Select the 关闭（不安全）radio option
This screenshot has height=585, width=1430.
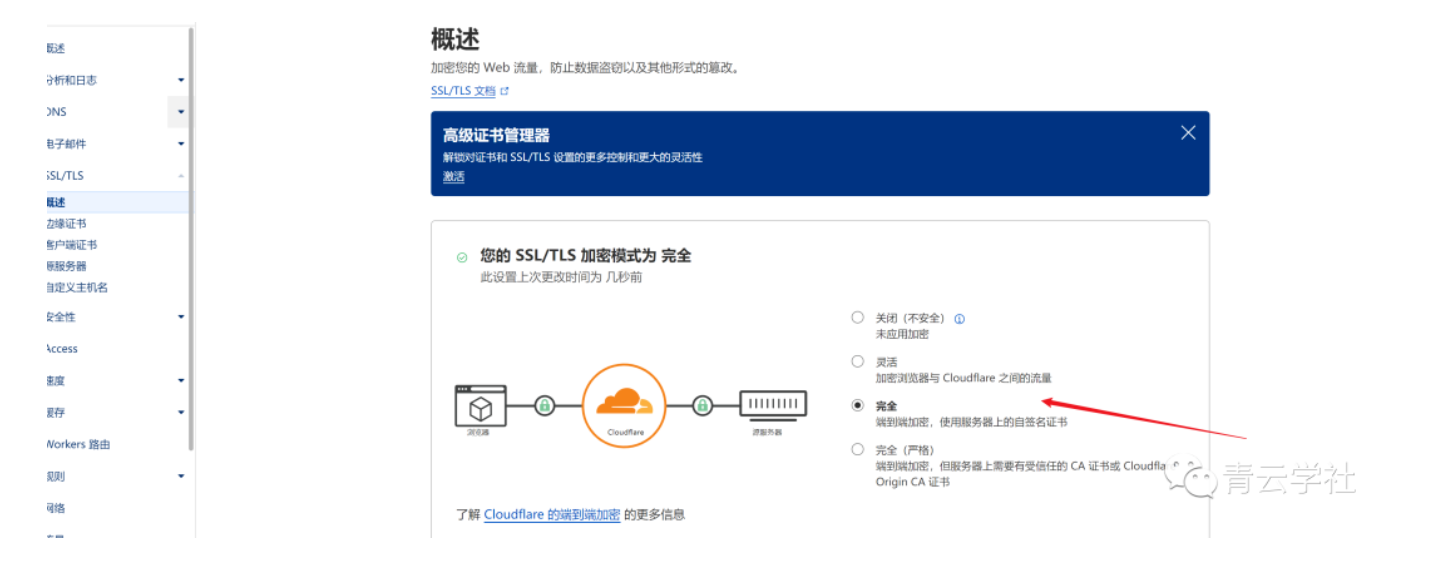pyautogui.click(x=857, y=318)
